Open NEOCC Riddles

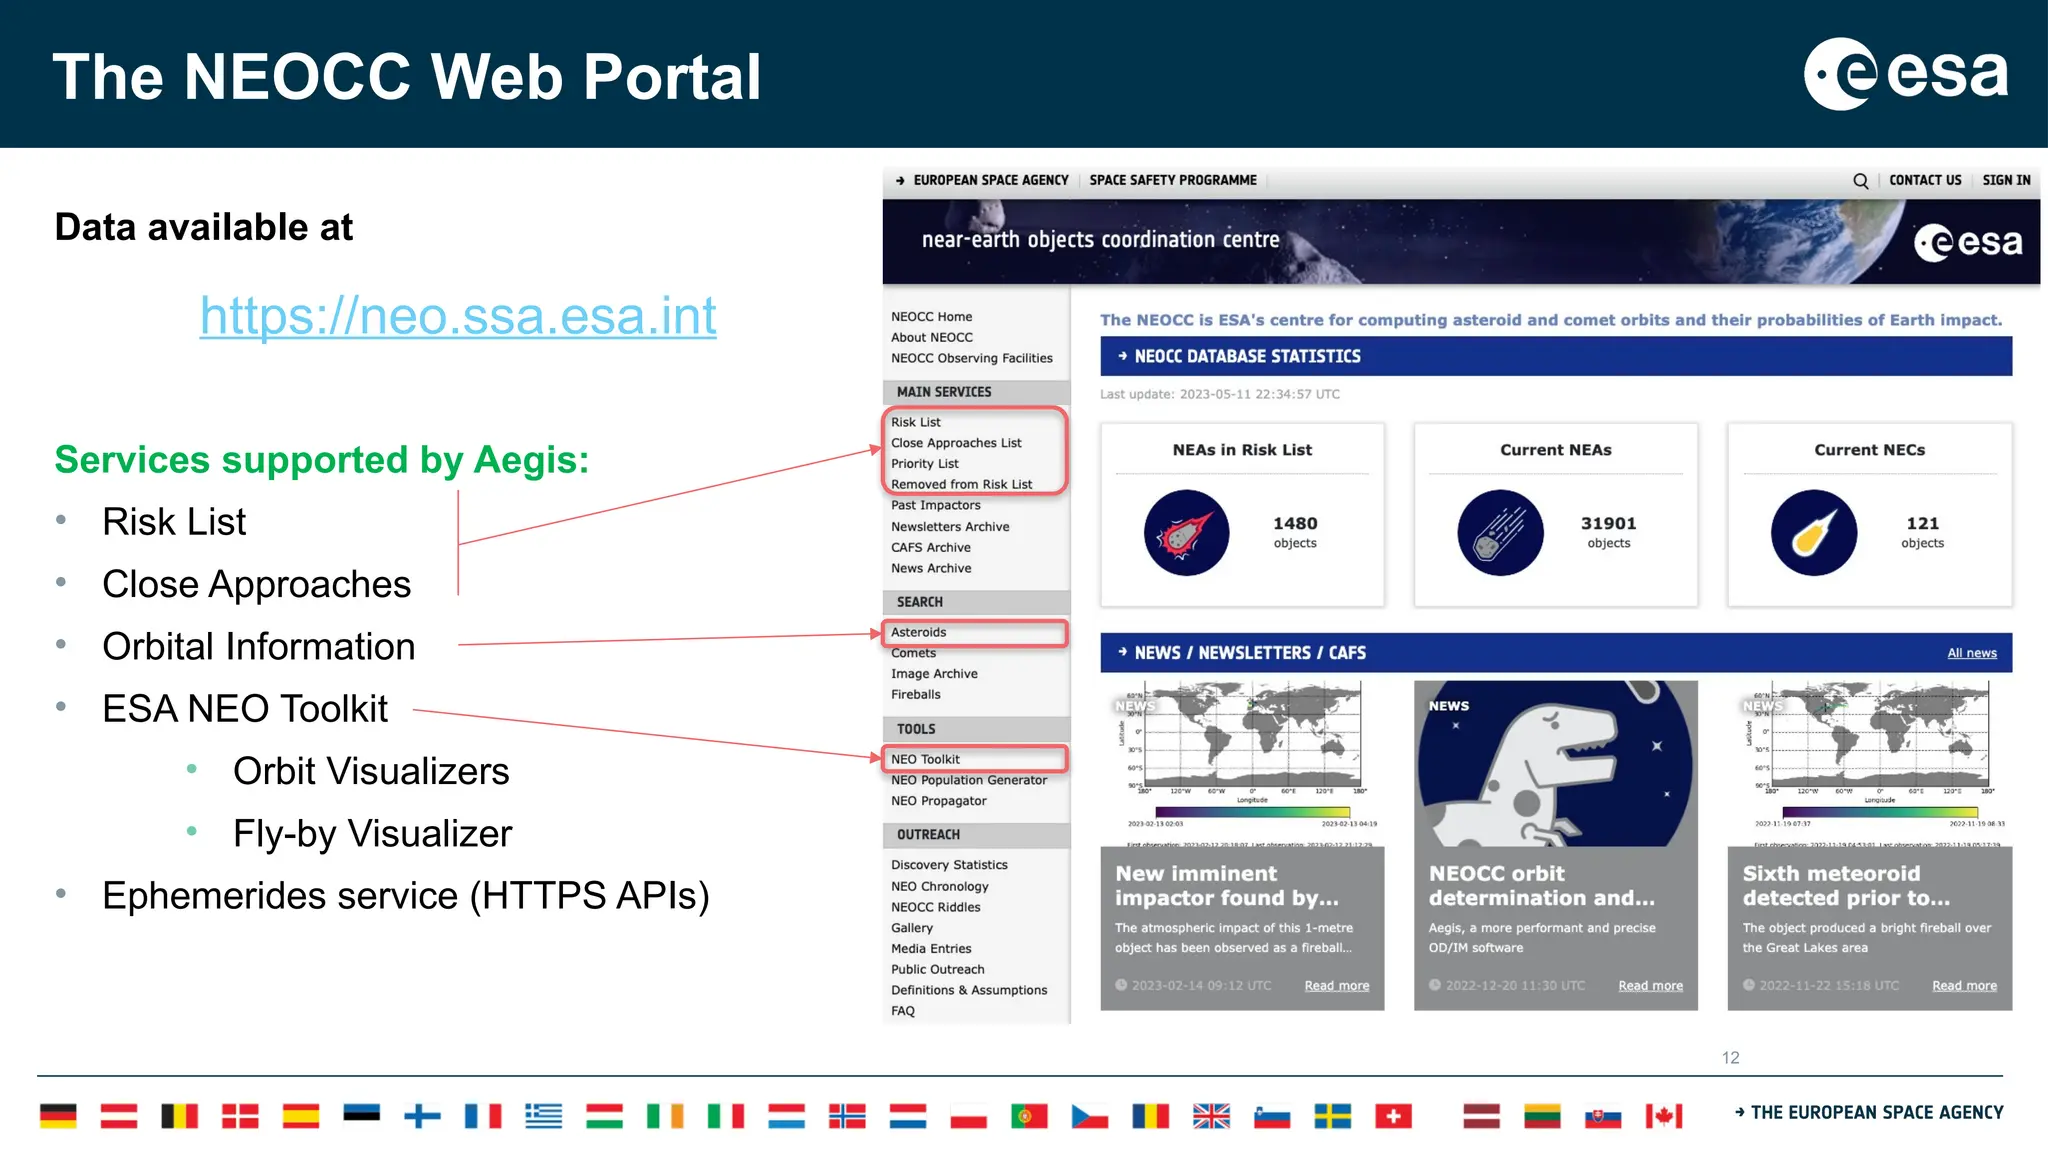935,908
